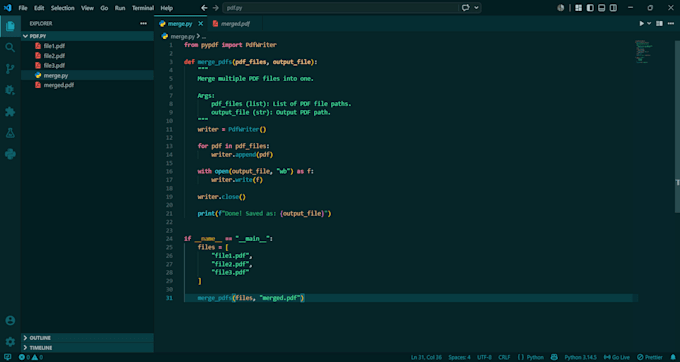This screenshot has height=362, width=680.
Task: Collapse the PDF.PY folder section
Action: click(87, 36)
